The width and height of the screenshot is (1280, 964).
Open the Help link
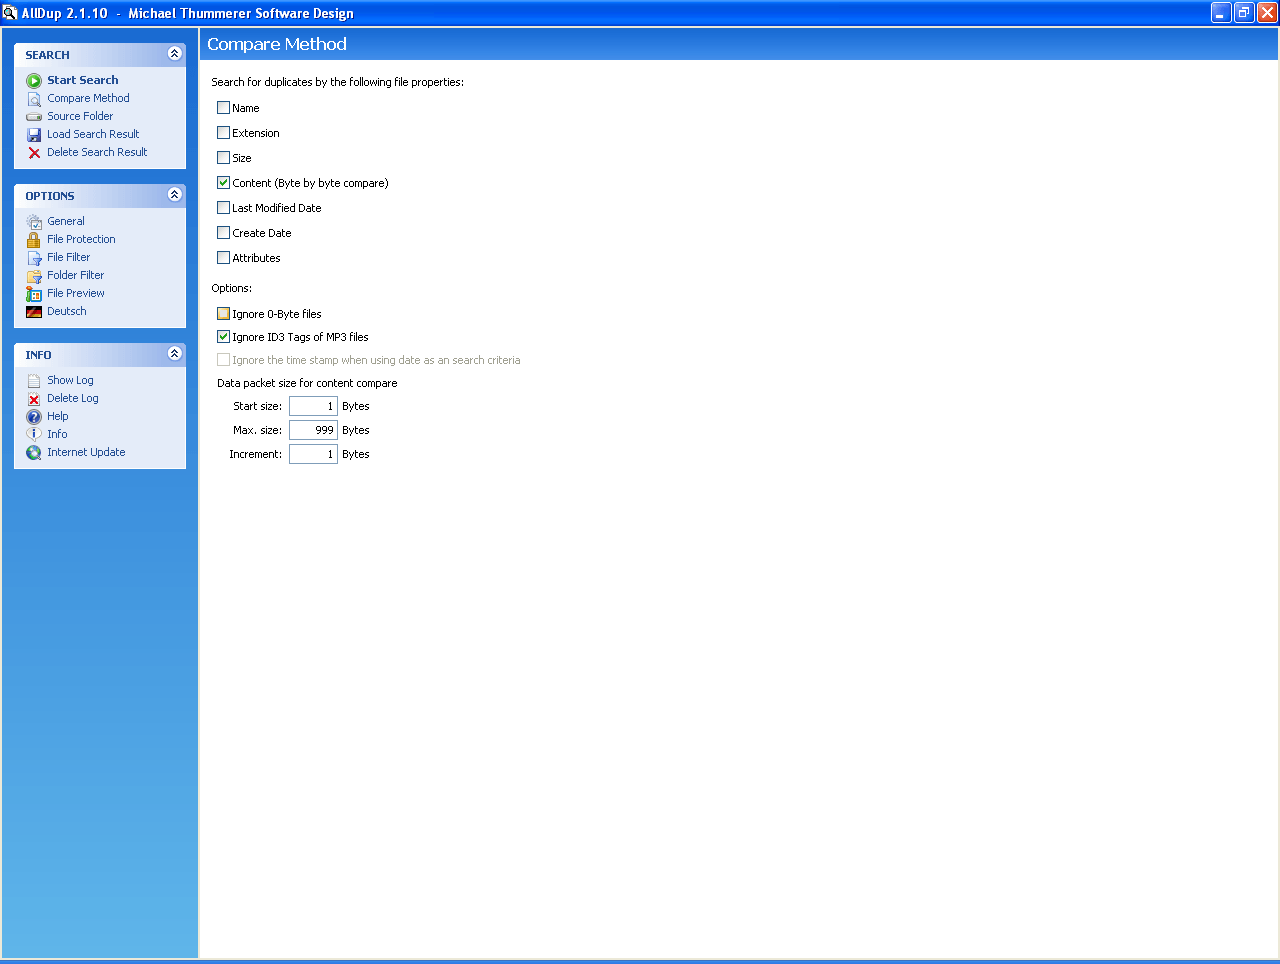[x=58, y=416]
